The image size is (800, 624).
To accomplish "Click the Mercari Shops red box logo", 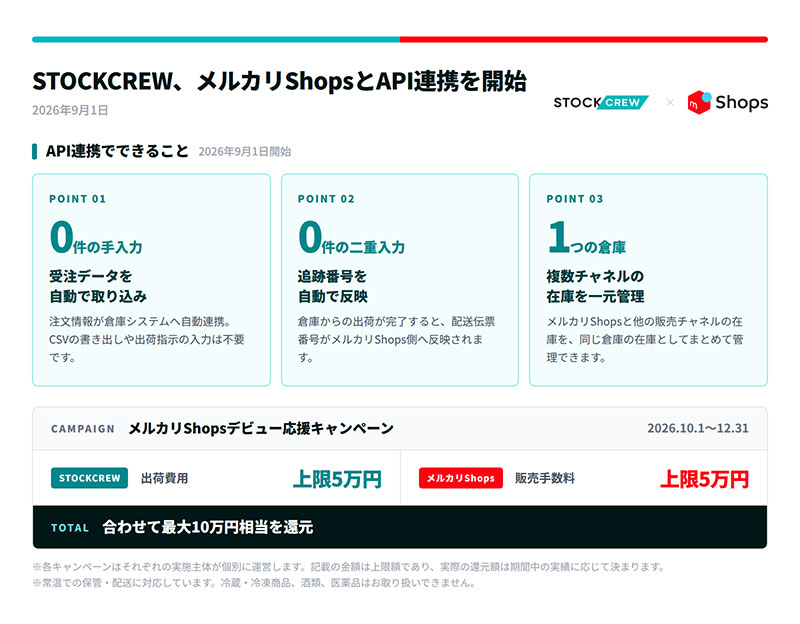I will [x=699, y=103].
